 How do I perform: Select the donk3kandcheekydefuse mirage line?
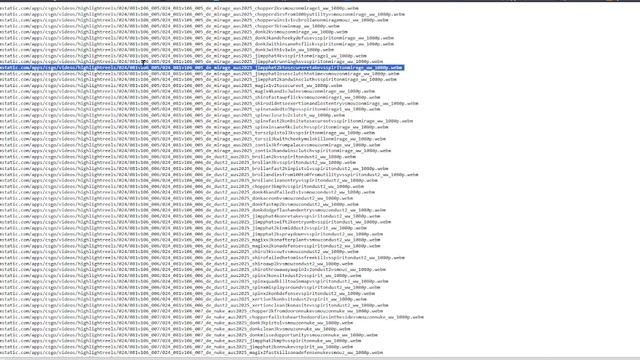[197, 38]
